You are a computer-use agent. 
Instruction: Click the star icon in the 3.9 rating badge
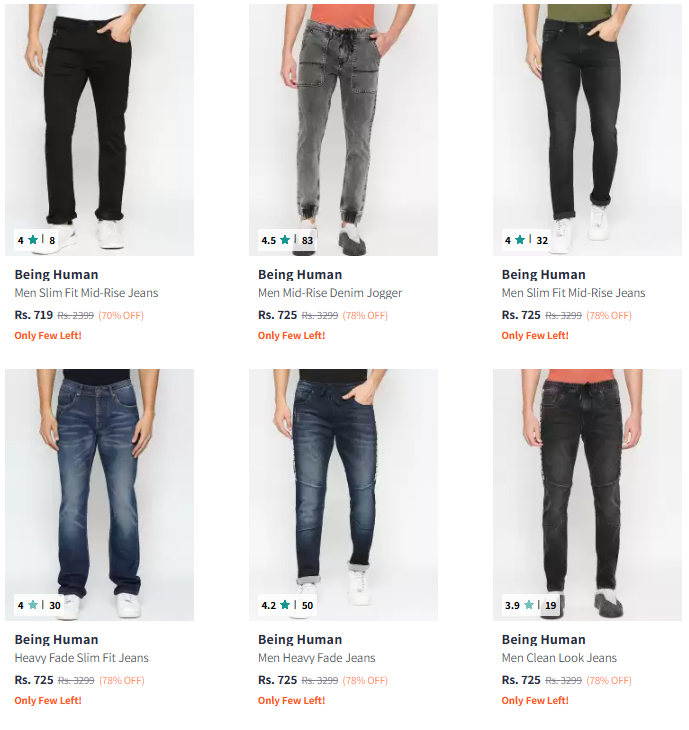528,605
